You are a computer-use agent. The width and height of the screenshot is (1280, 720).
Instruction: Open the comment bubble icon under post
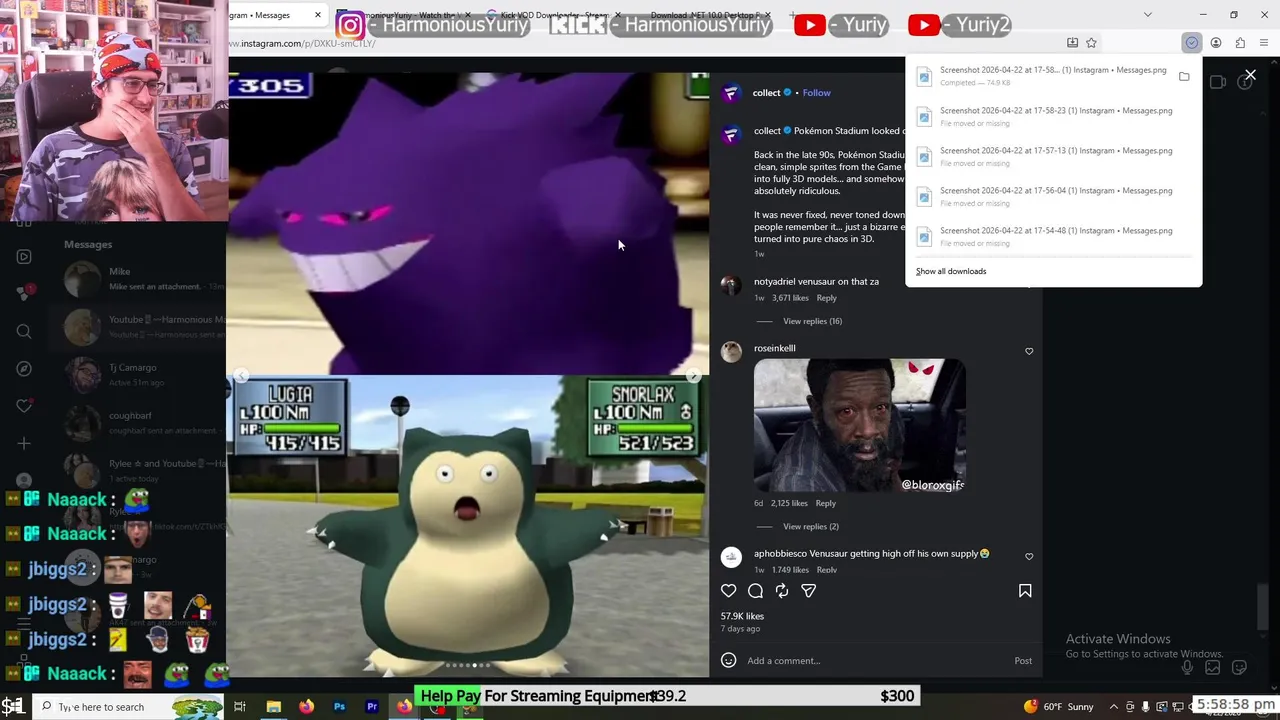[756, 591]
